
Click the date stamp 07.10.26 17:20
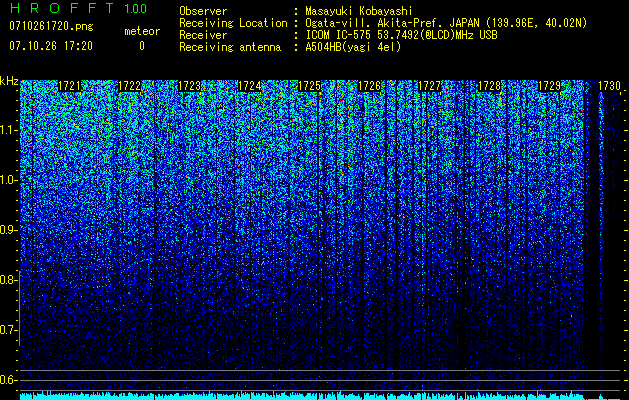pos(51,46)
